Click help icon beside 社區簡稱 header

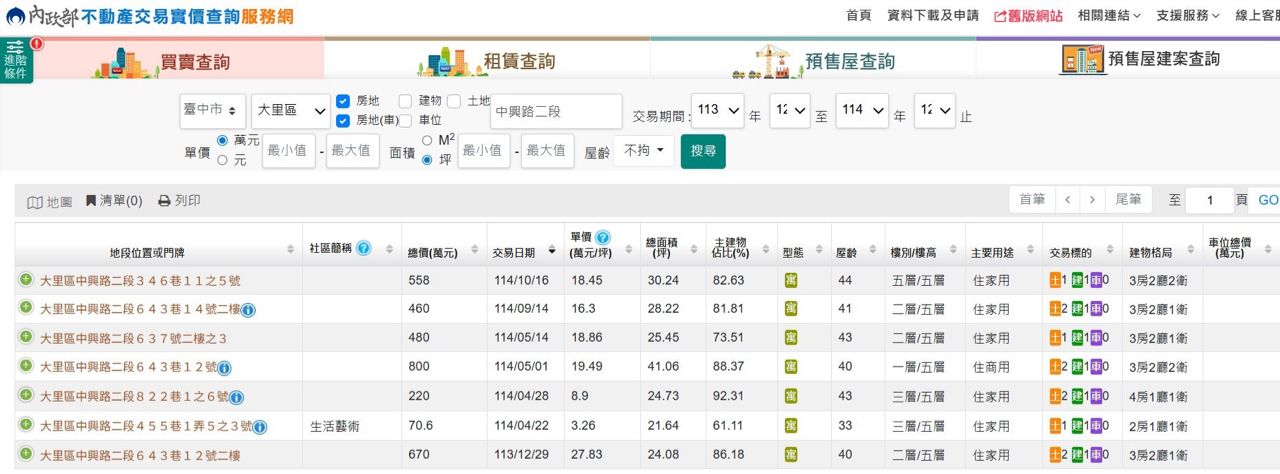(x=364, y=248)
